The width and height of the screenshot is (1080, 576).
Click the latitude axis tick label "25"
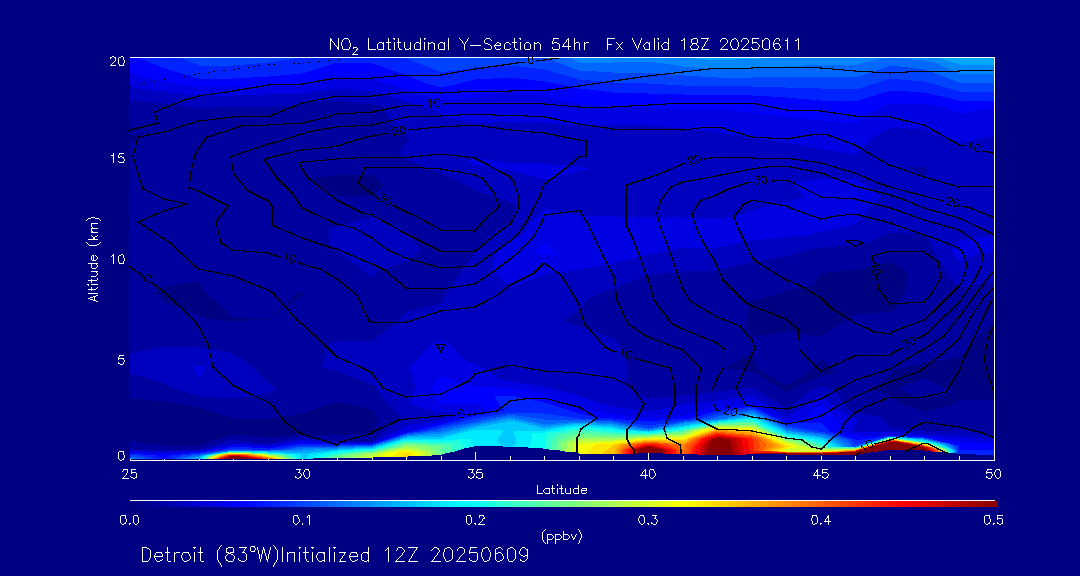tap(128, 474)
